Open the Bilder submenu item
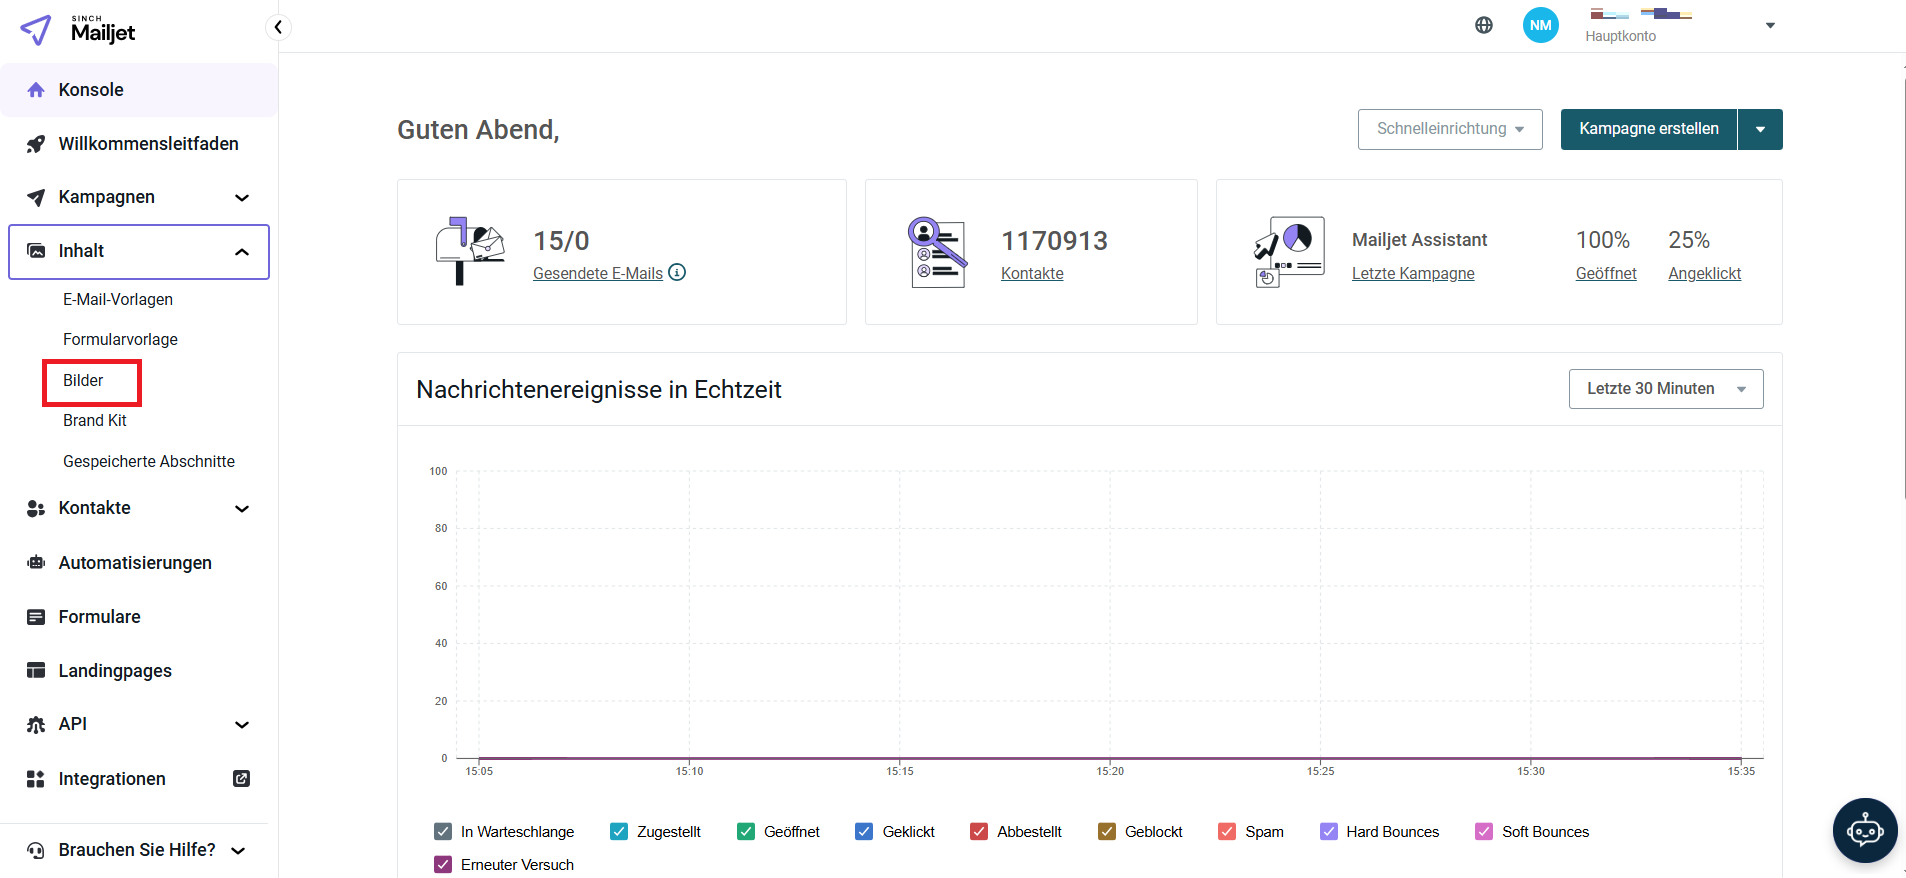 83,380
